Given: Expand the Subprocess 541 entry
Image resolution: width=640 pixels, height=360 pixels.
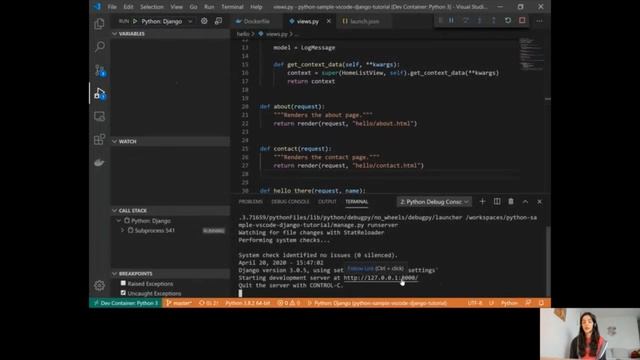Looking at the screenshot, I should [122, 230].
